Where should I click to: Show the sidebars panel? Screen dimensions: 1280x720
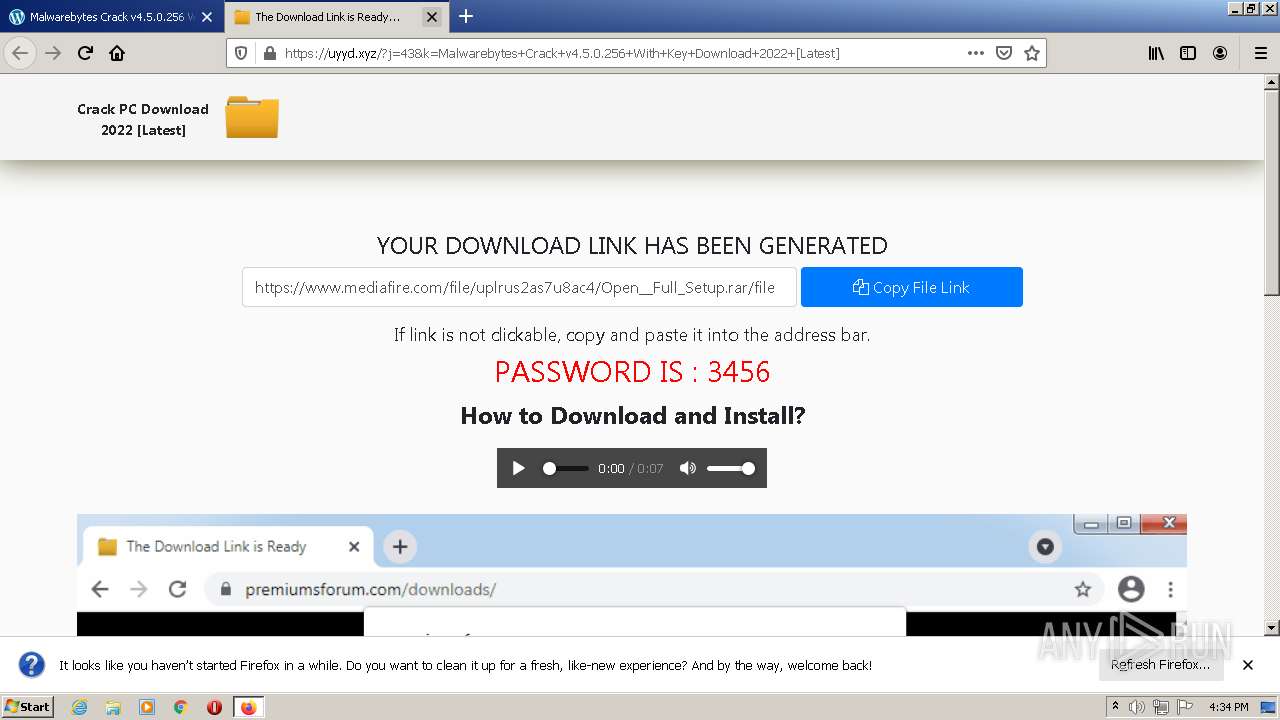1188,53
